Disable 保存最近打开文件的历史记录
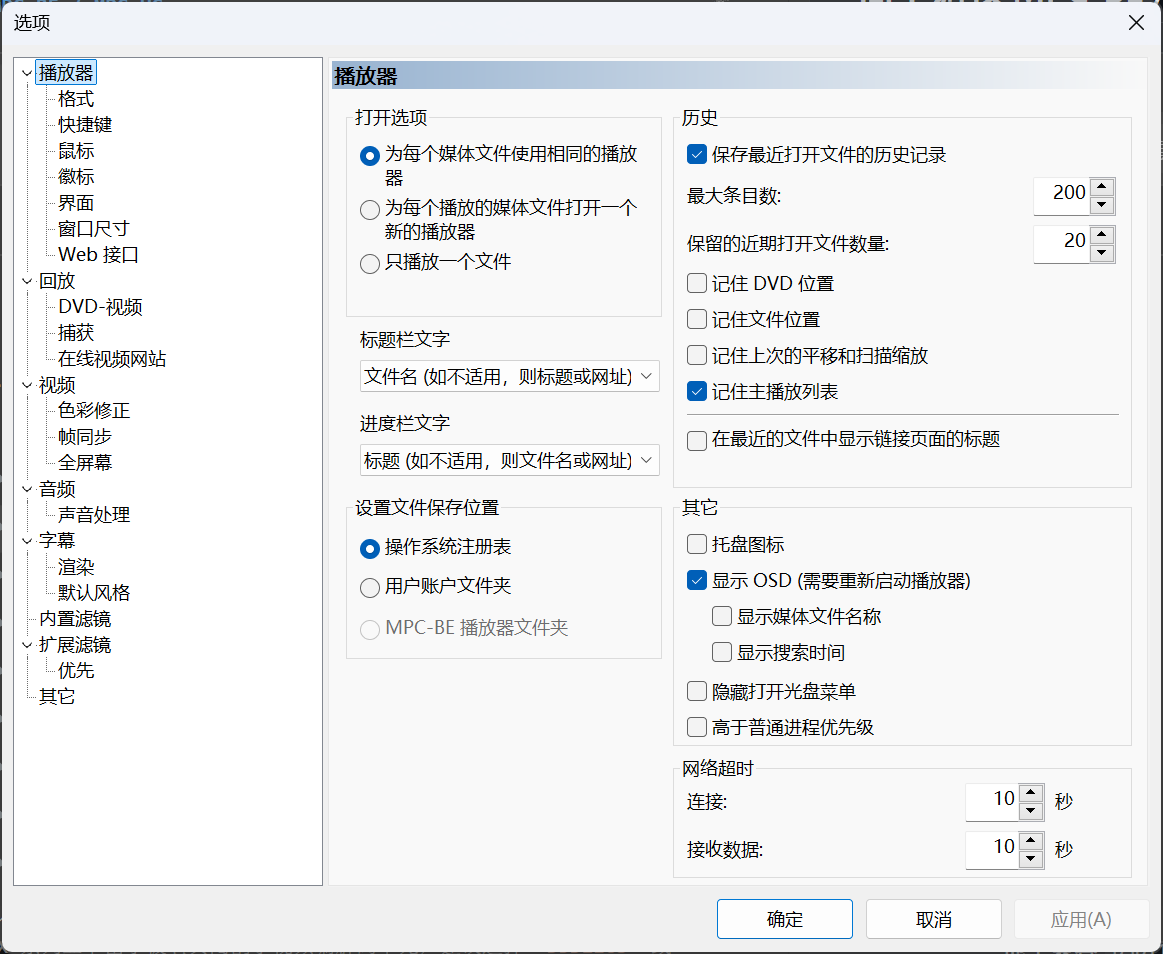Image resolution: width=1163 pixels, height=954 pixels. pos(696,154)
